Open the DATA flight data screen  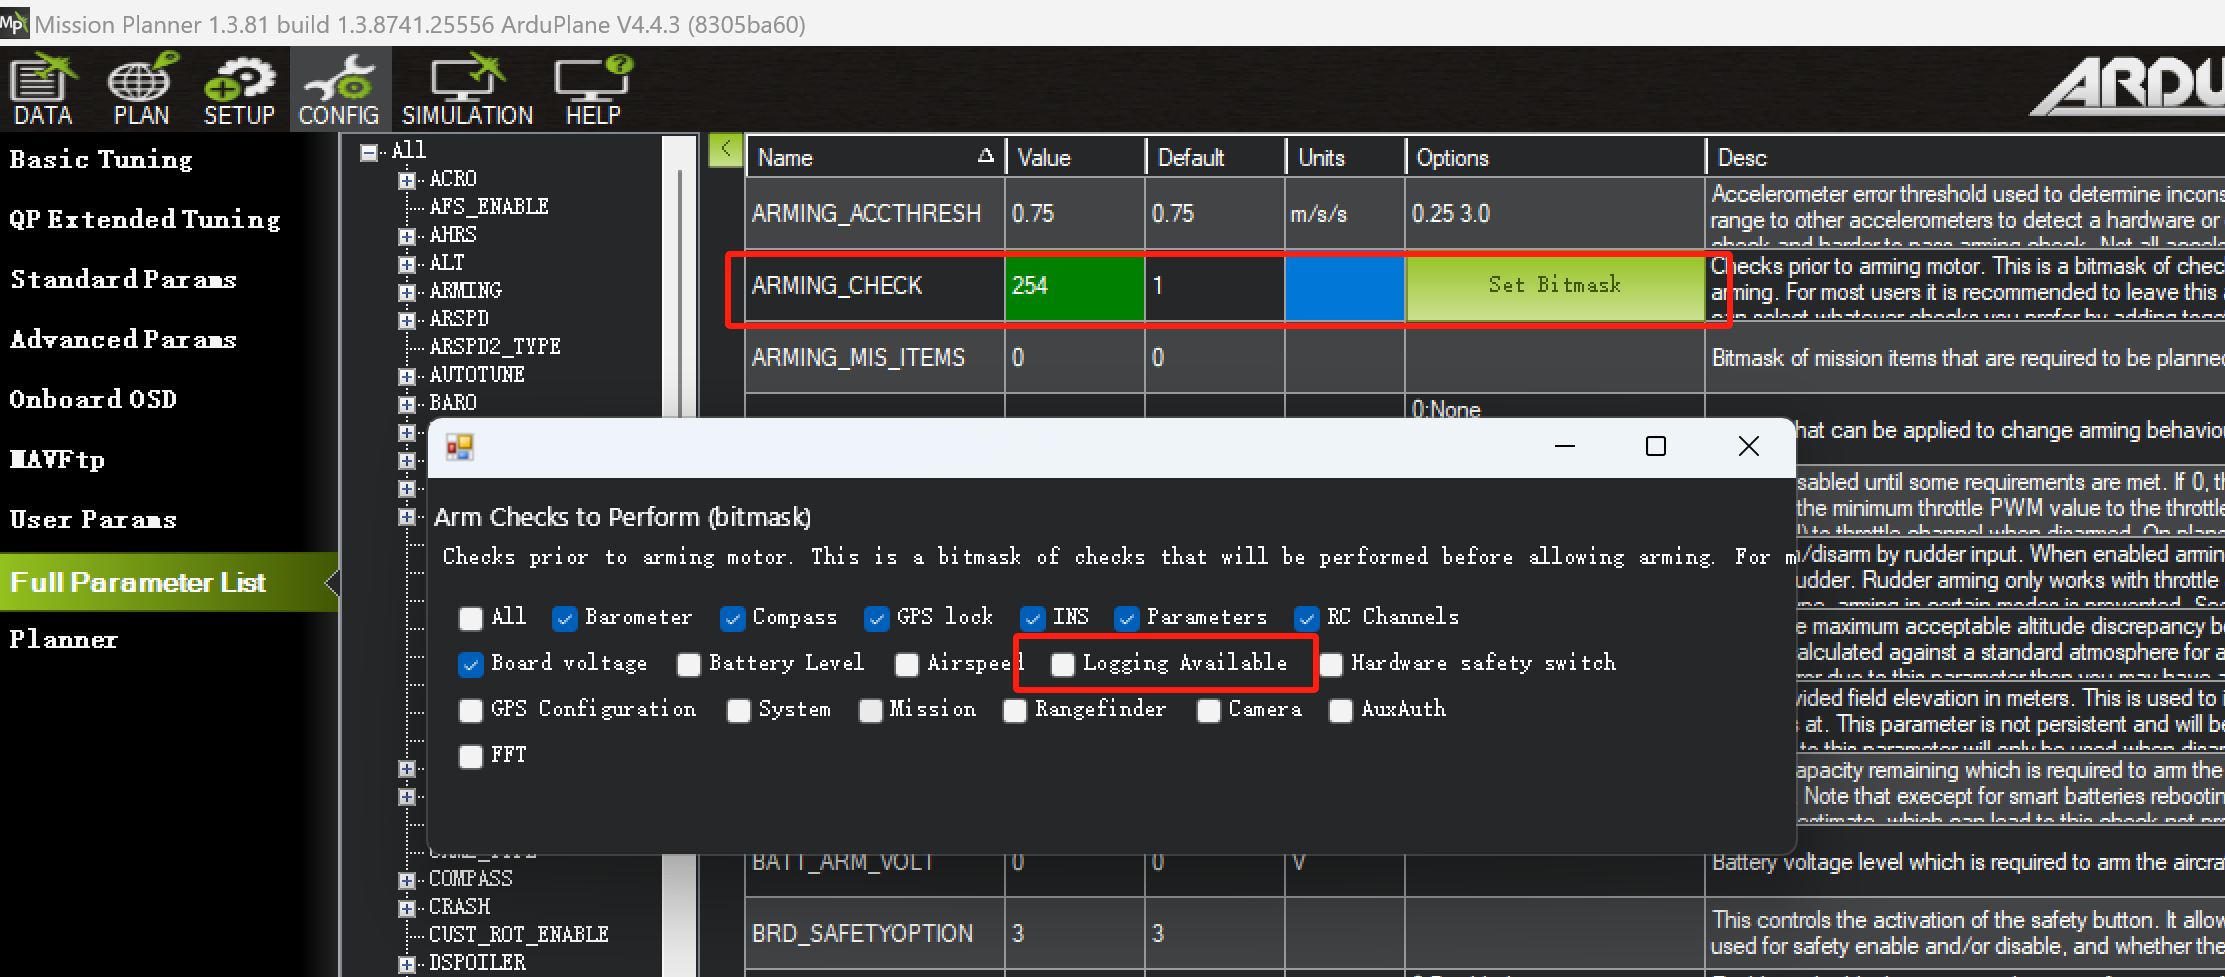click(x=44, y=90)
